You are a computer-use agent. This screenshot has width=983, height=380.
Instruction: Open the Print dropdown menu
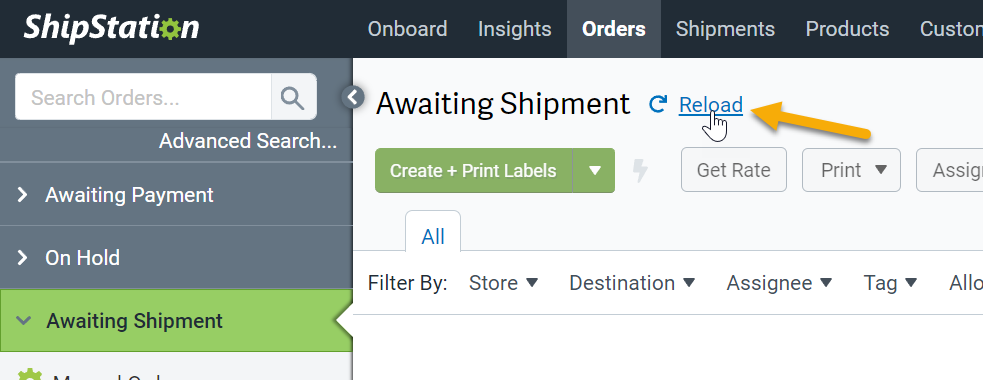(851, 170)
